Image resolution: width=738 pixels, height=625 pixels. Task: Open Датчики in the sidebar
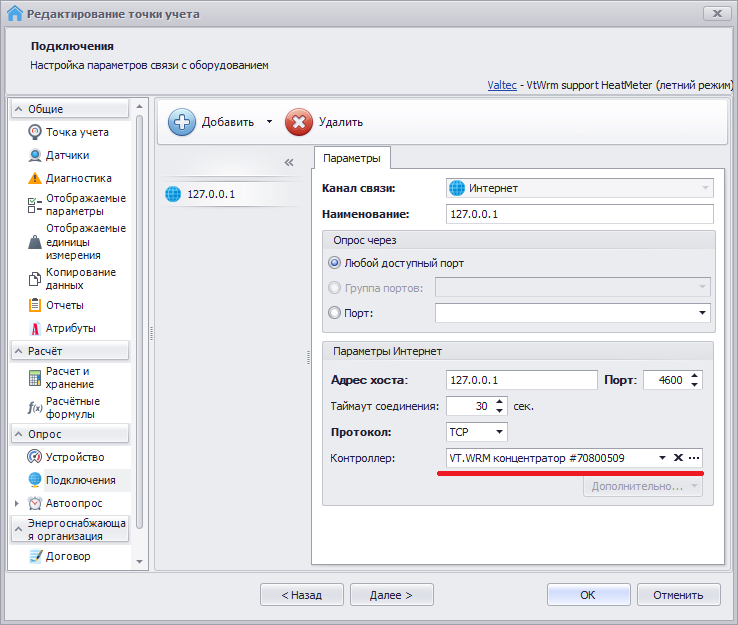pos(67,155)
